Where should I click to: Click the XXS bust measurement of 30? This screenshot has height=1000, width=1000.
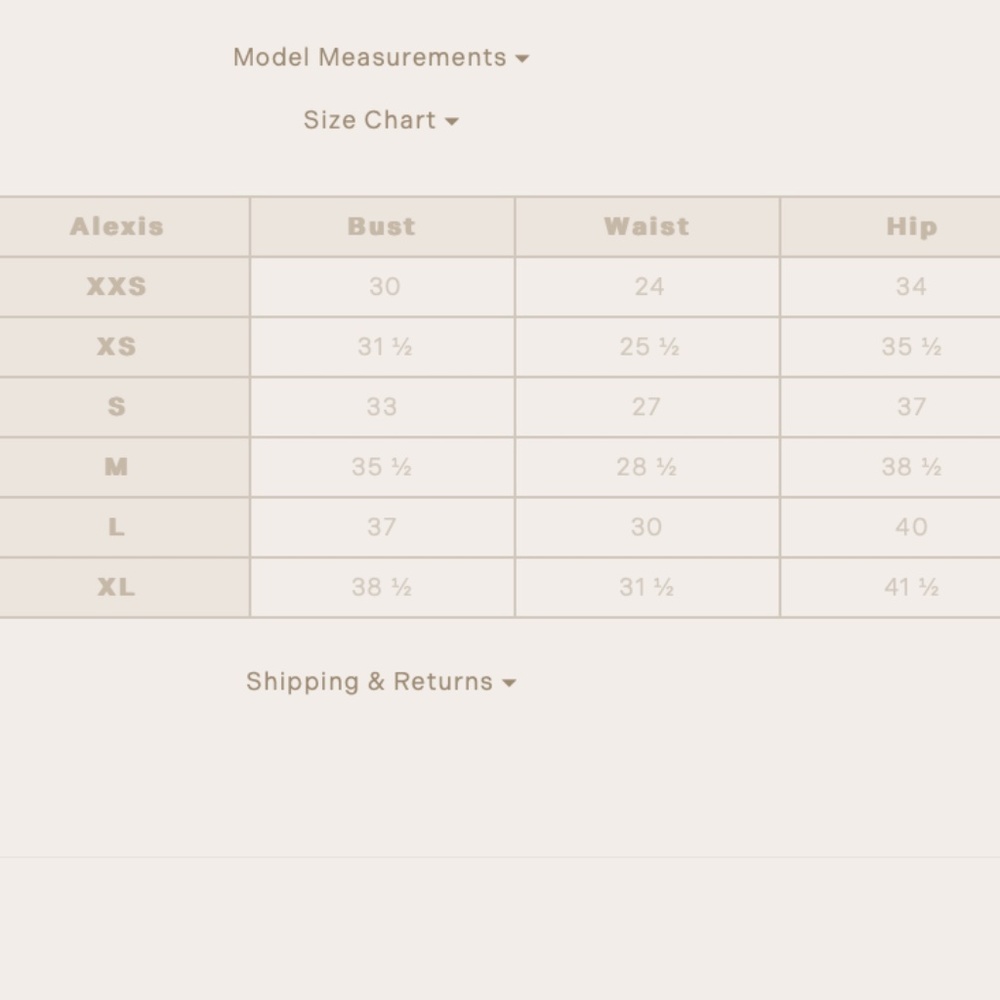pyautogui.click(x=384, y=287)
